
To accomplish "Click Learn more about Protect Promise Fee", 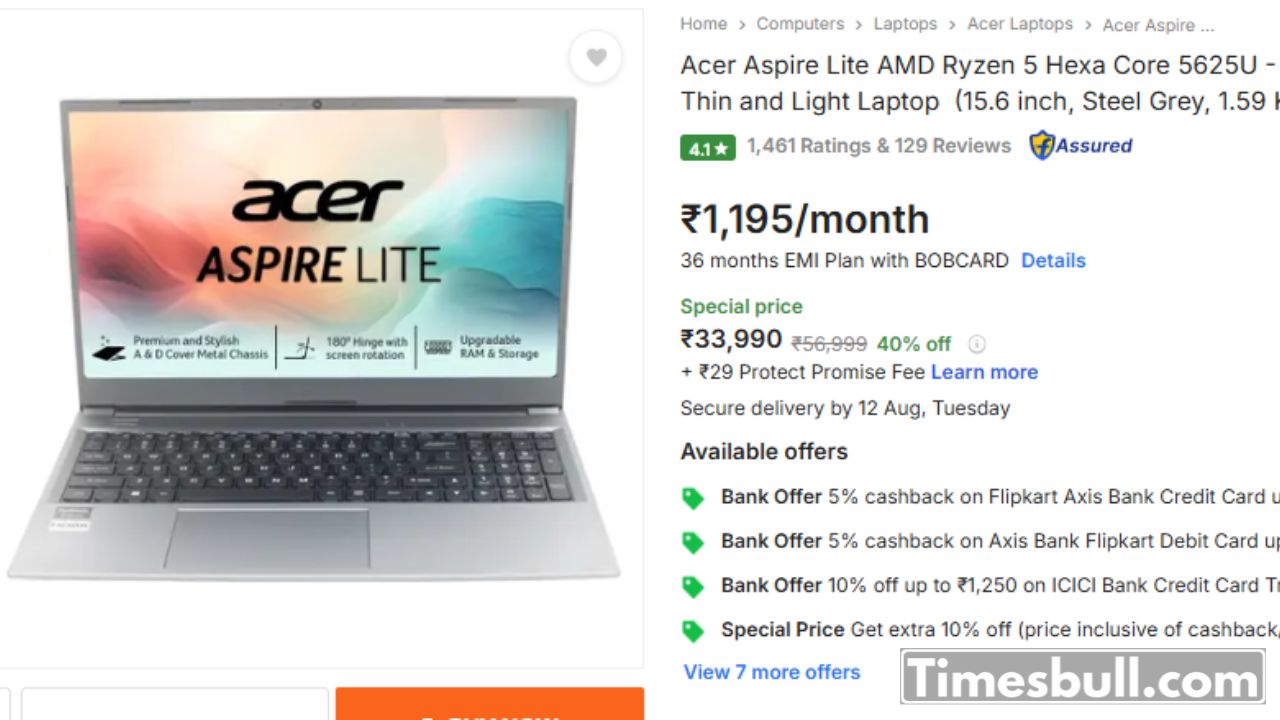I will click(984, 372).
